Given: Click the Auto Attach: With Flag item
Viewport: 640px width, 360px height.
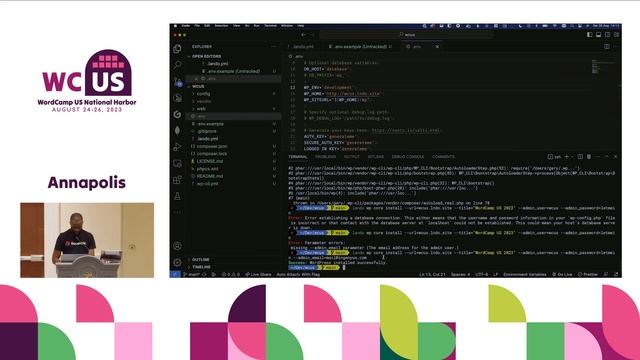Looking at the screenshot, I should [298, 274].
